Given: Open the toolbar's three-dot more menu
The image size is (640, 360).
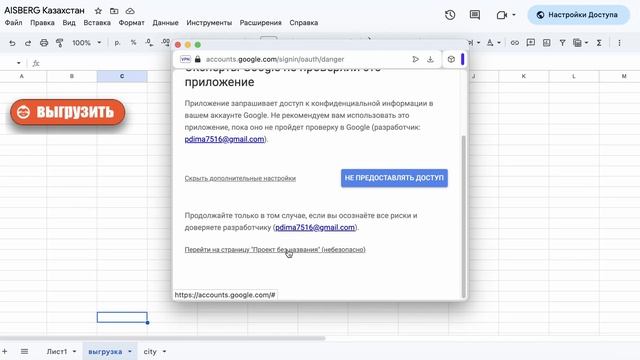Looking at the screenshot, I should (619, 42).
